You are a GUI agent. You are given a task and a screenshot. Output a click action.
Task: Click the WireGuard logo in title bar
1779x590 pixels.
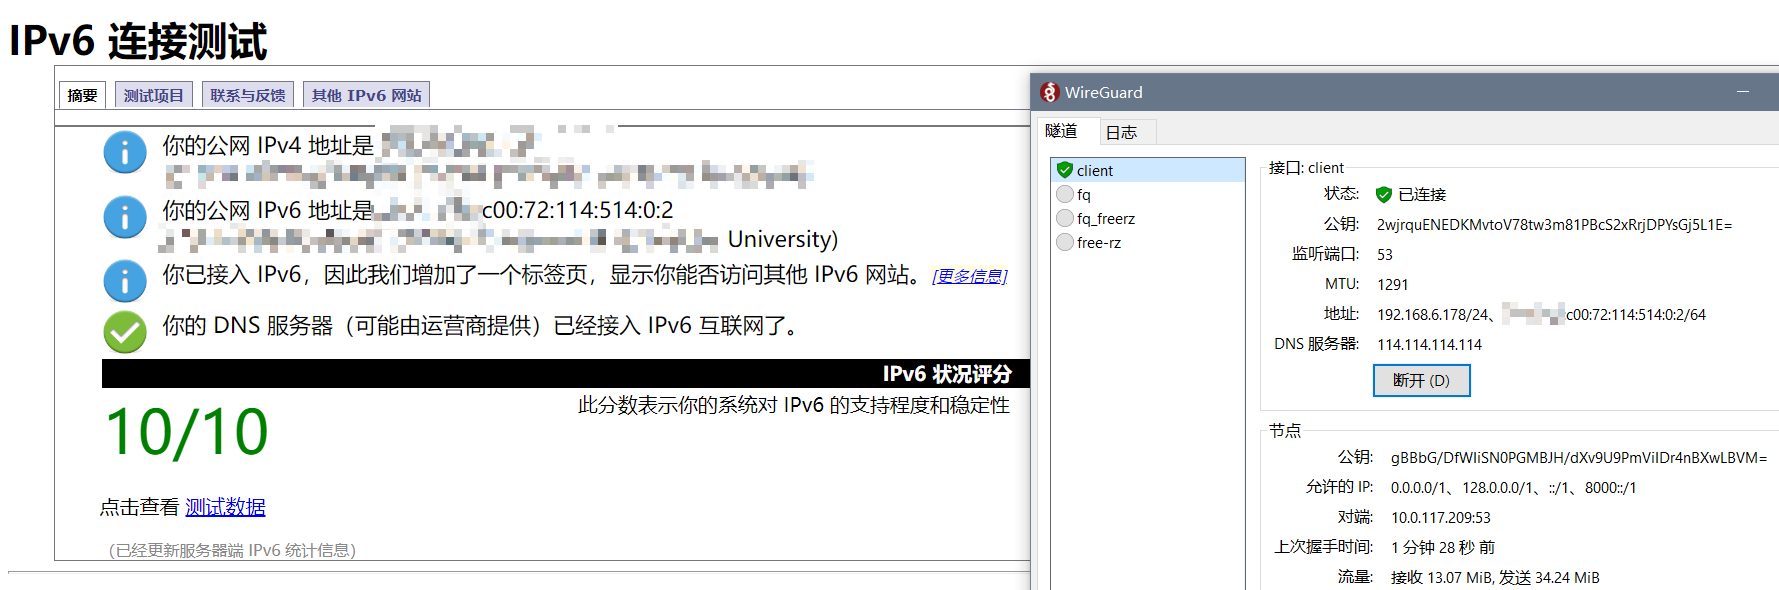point(1049,92)
